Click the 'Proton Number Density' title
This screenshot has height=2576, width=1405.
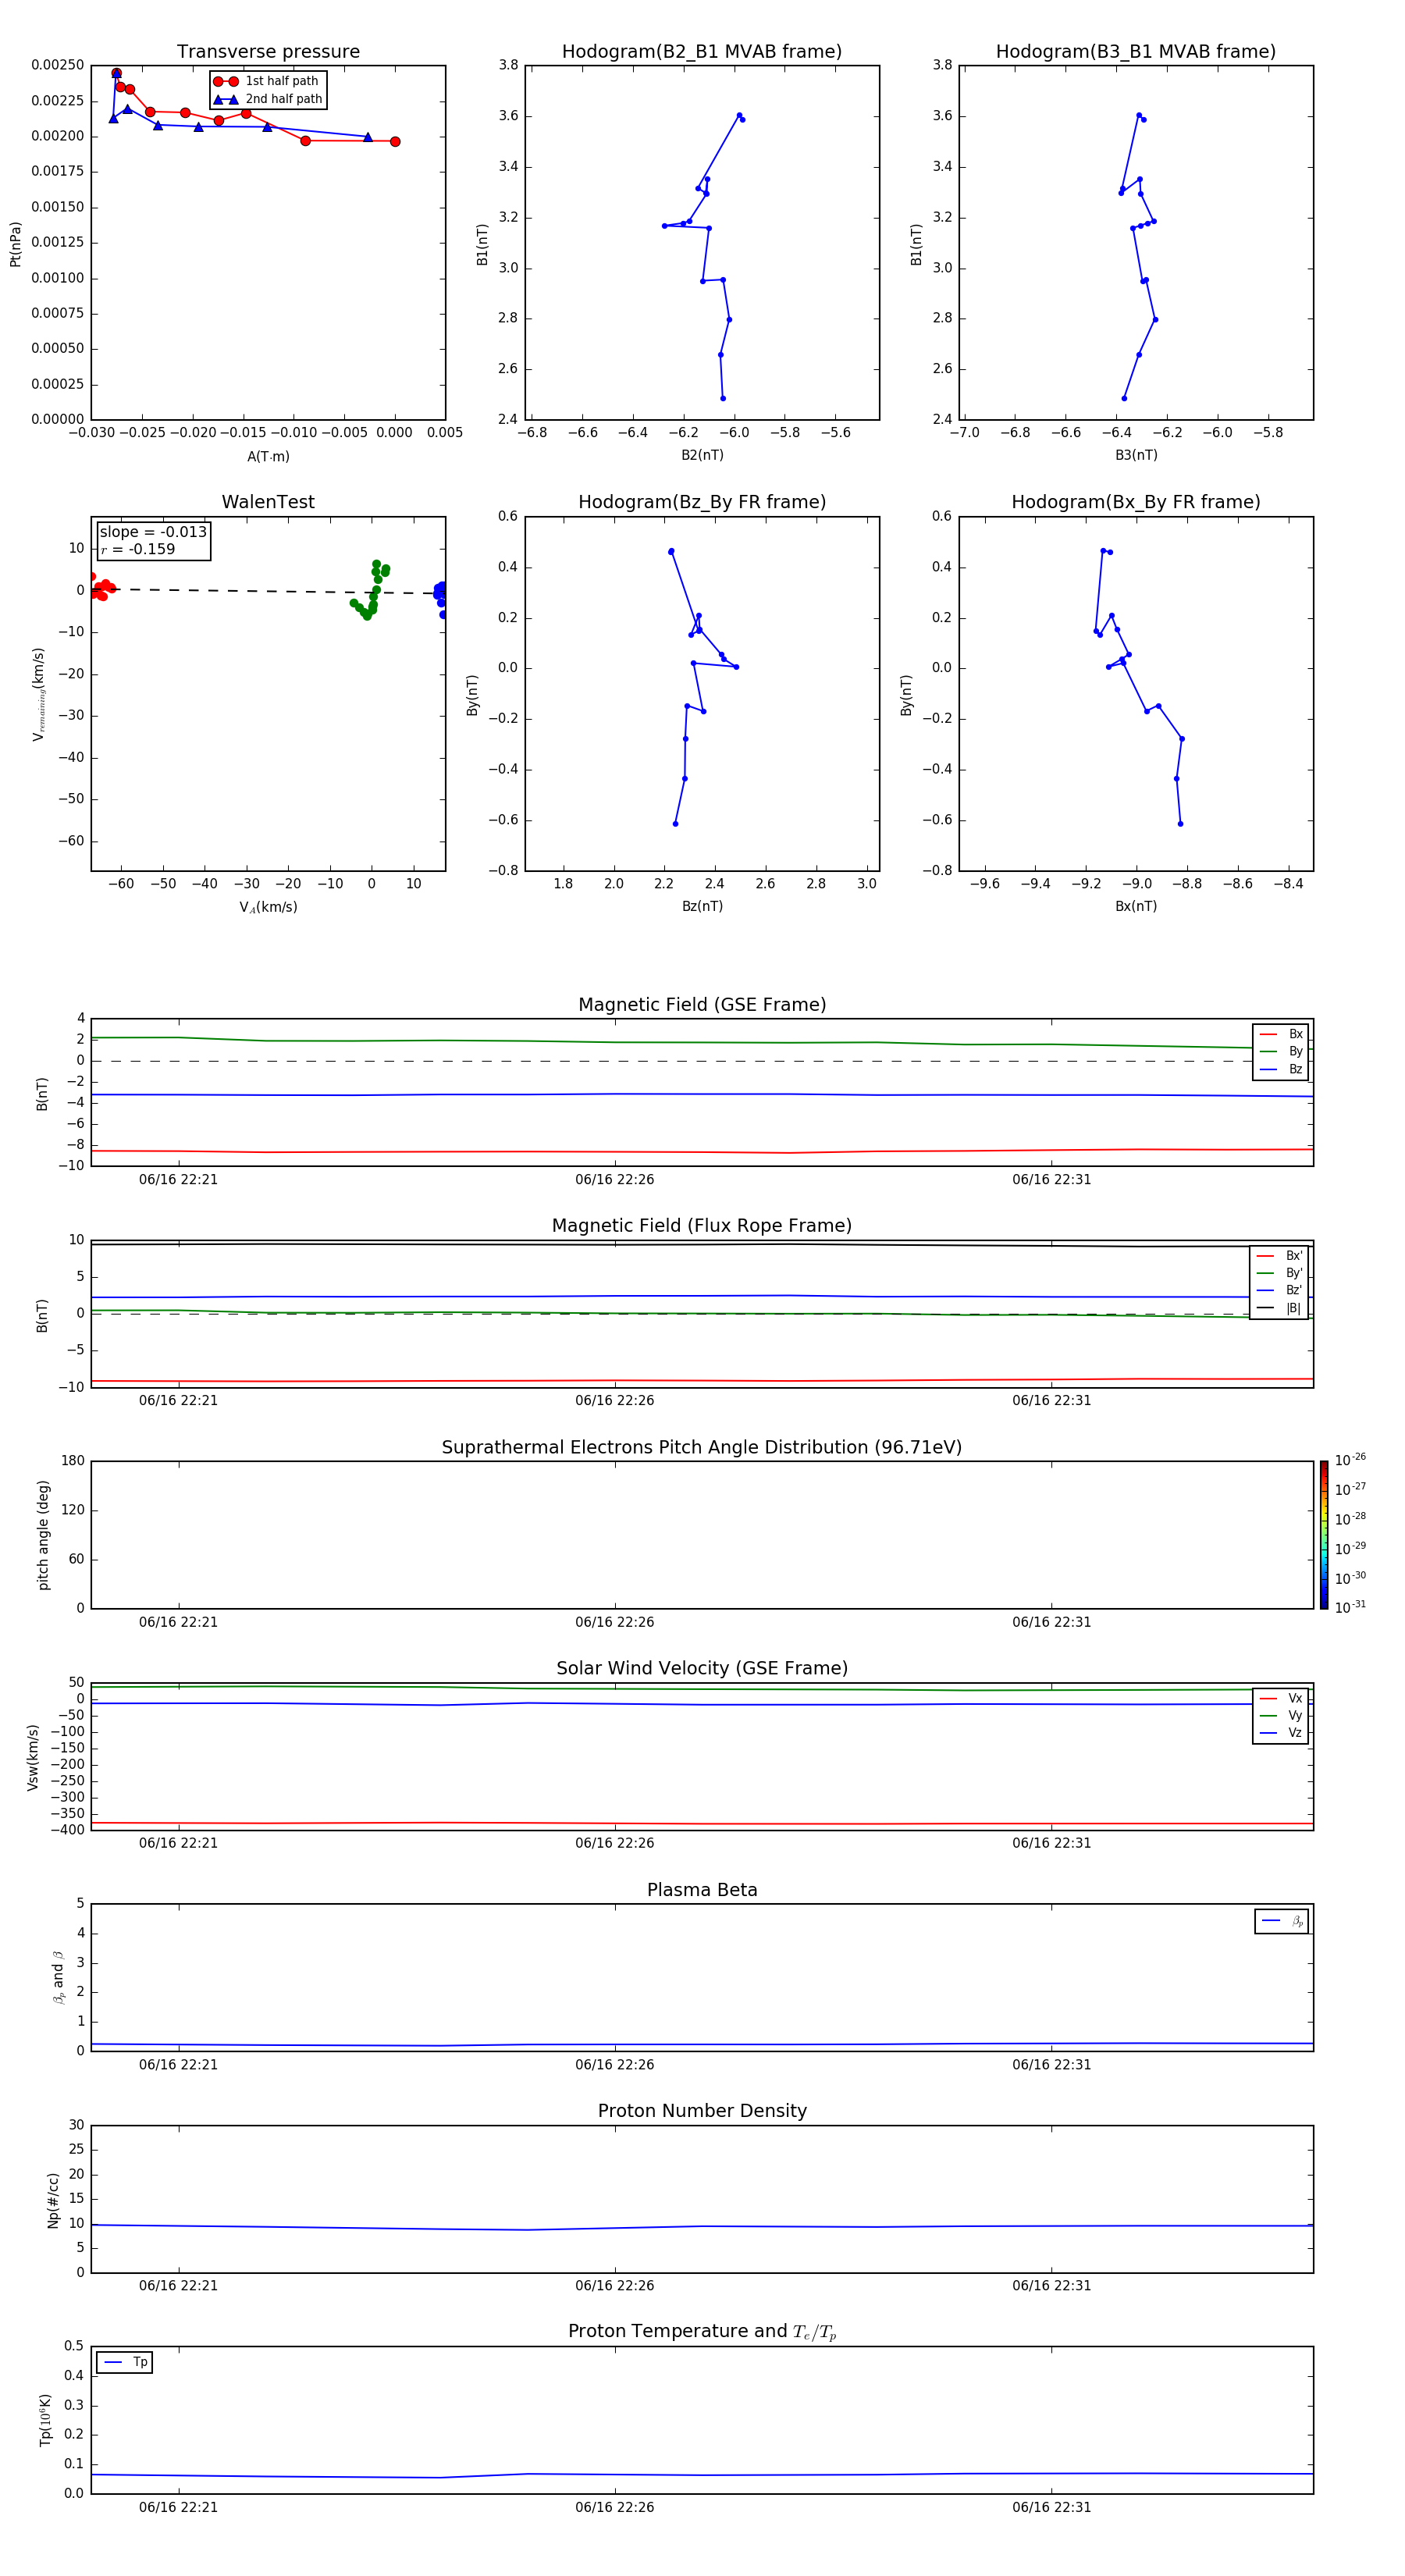(702, 2112)
